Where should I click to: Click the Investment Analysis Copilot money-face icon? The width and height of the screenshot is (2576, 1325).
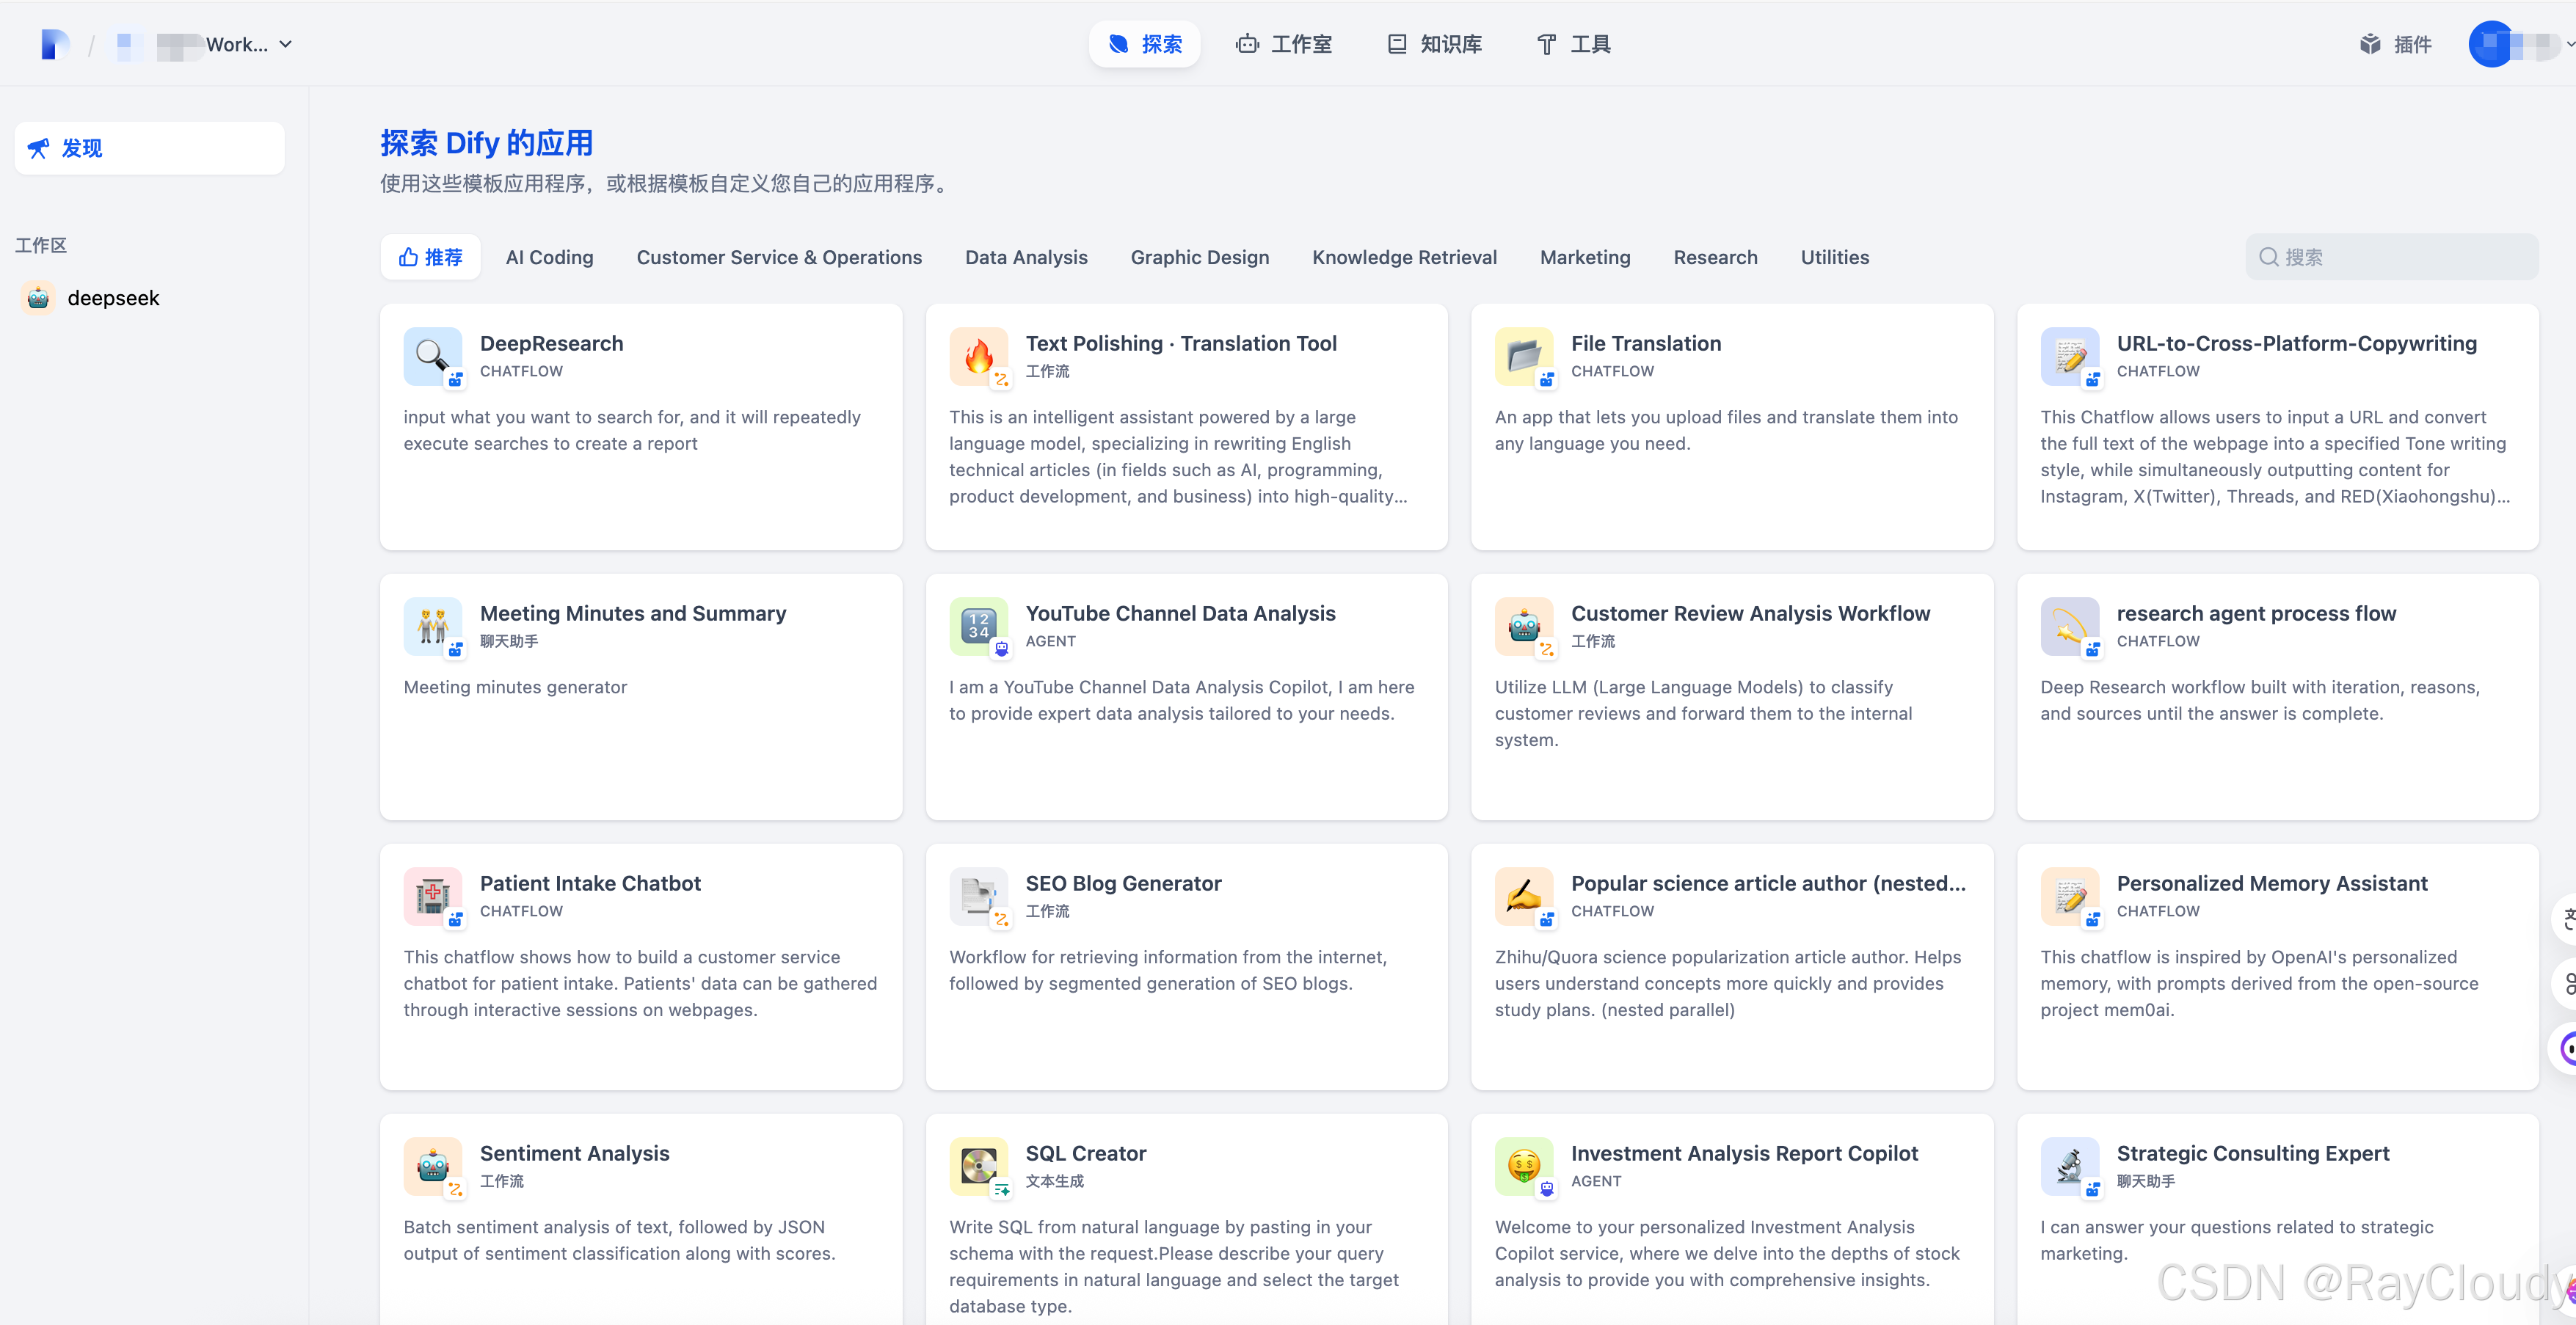click(x=1523, y=1166)
